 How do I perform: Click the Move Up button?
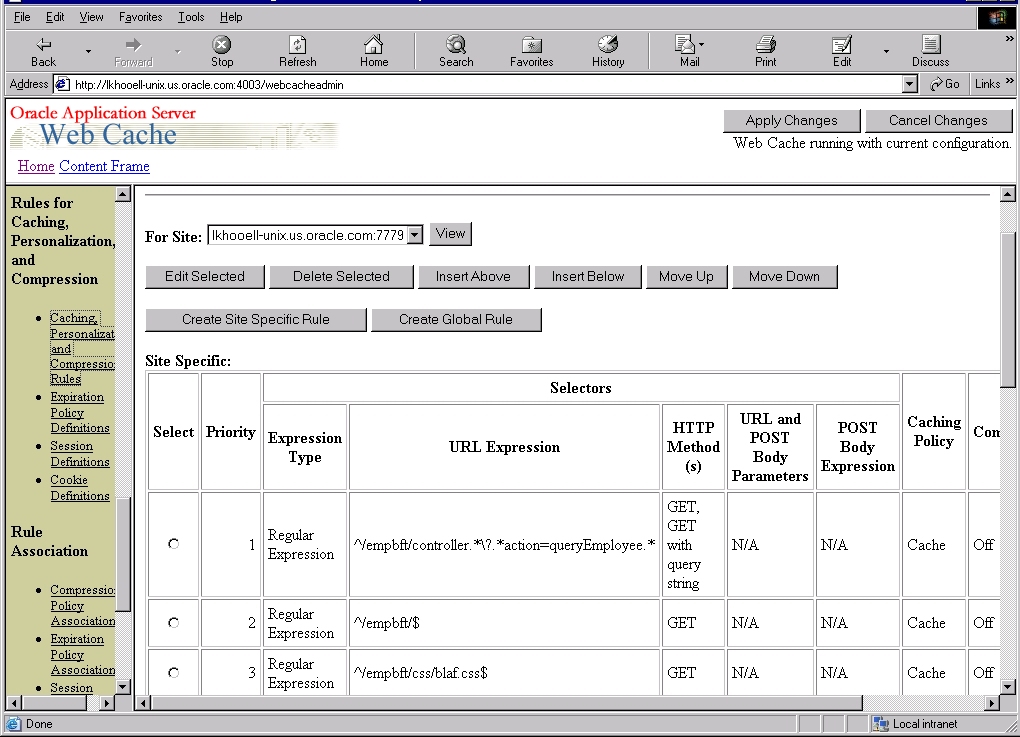click(x=686, y=276)
